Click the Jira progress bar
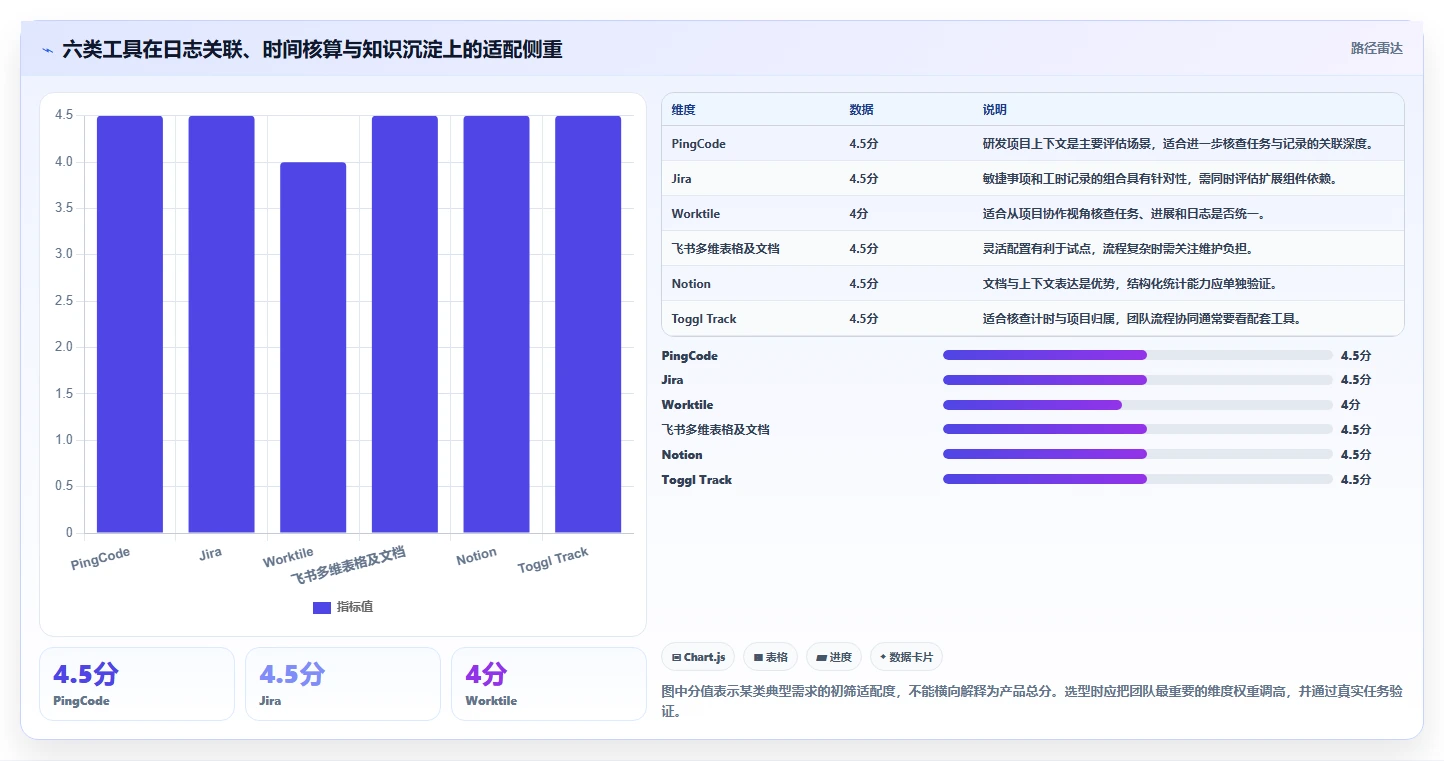The height and width of the screenshot is (761, 1444). 1137,380
